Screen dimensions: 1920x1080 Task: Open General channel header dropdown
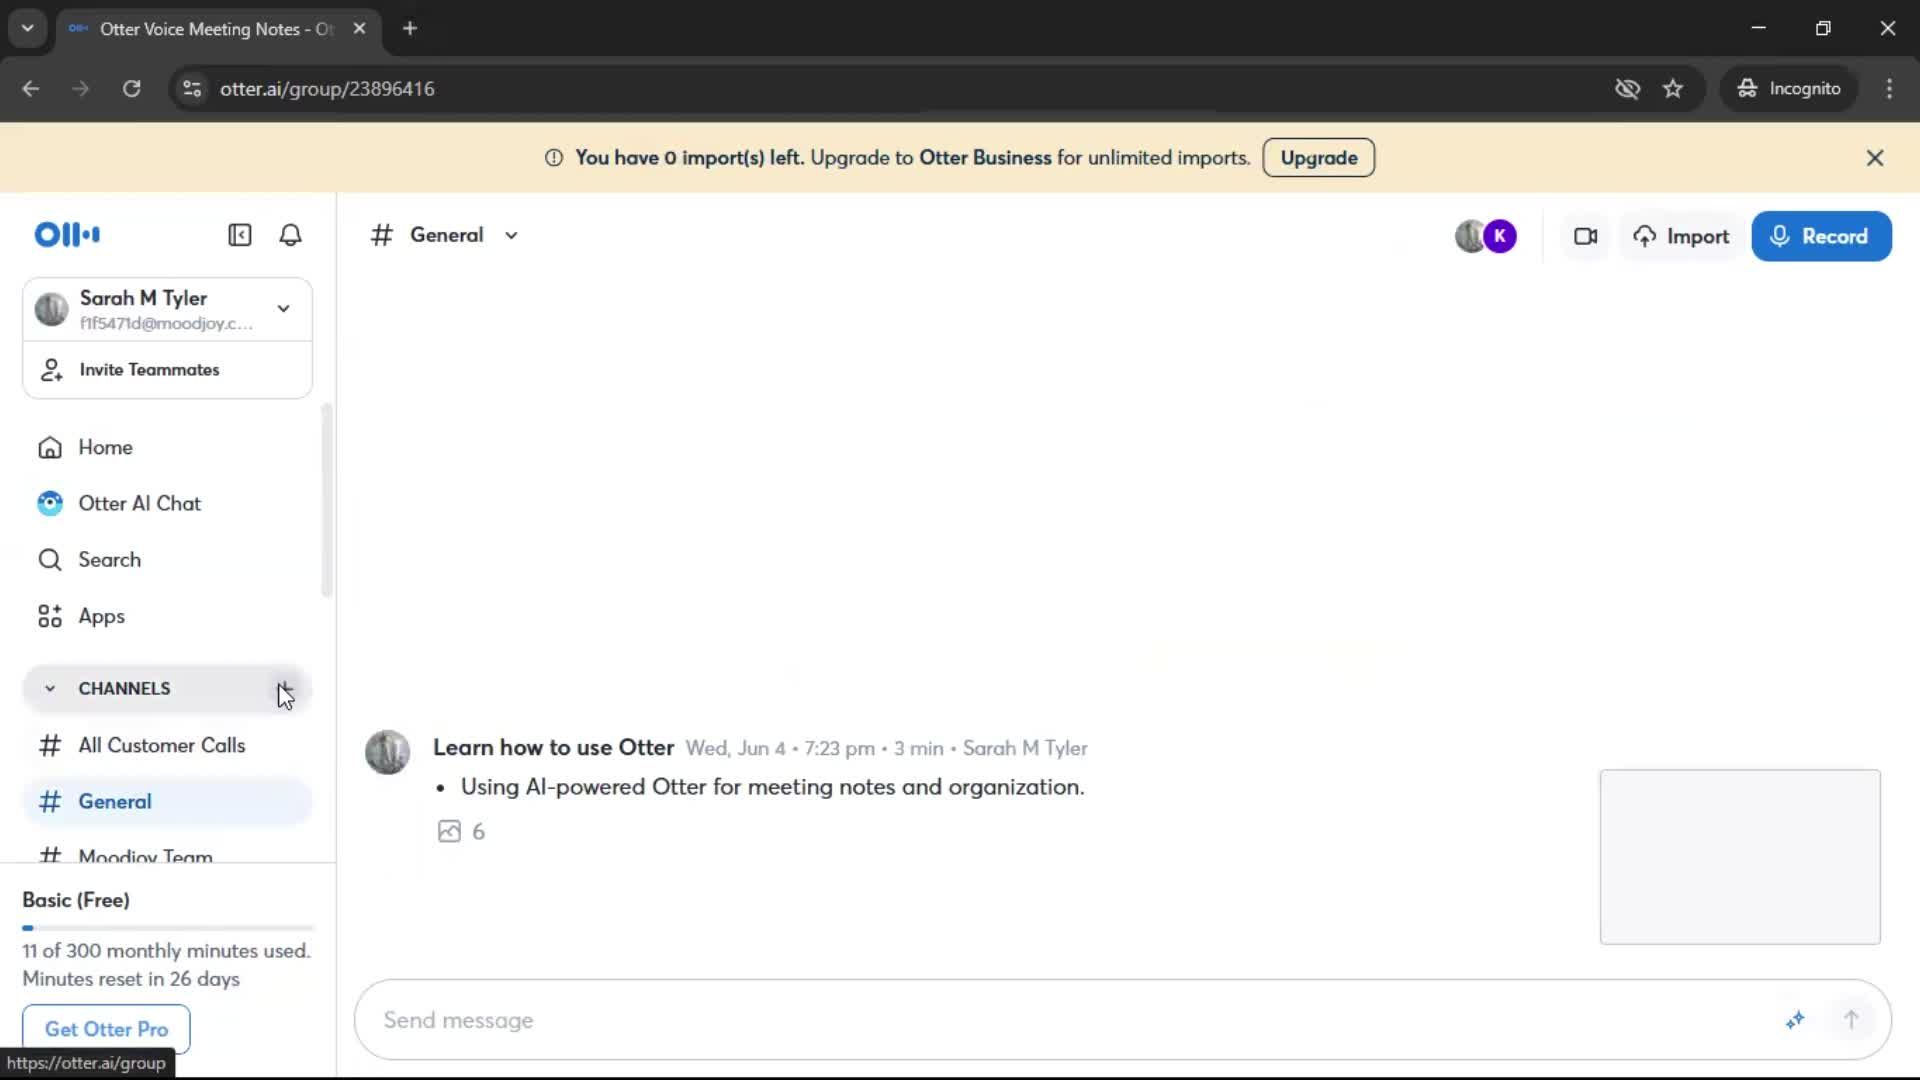[x=511, y=235]
